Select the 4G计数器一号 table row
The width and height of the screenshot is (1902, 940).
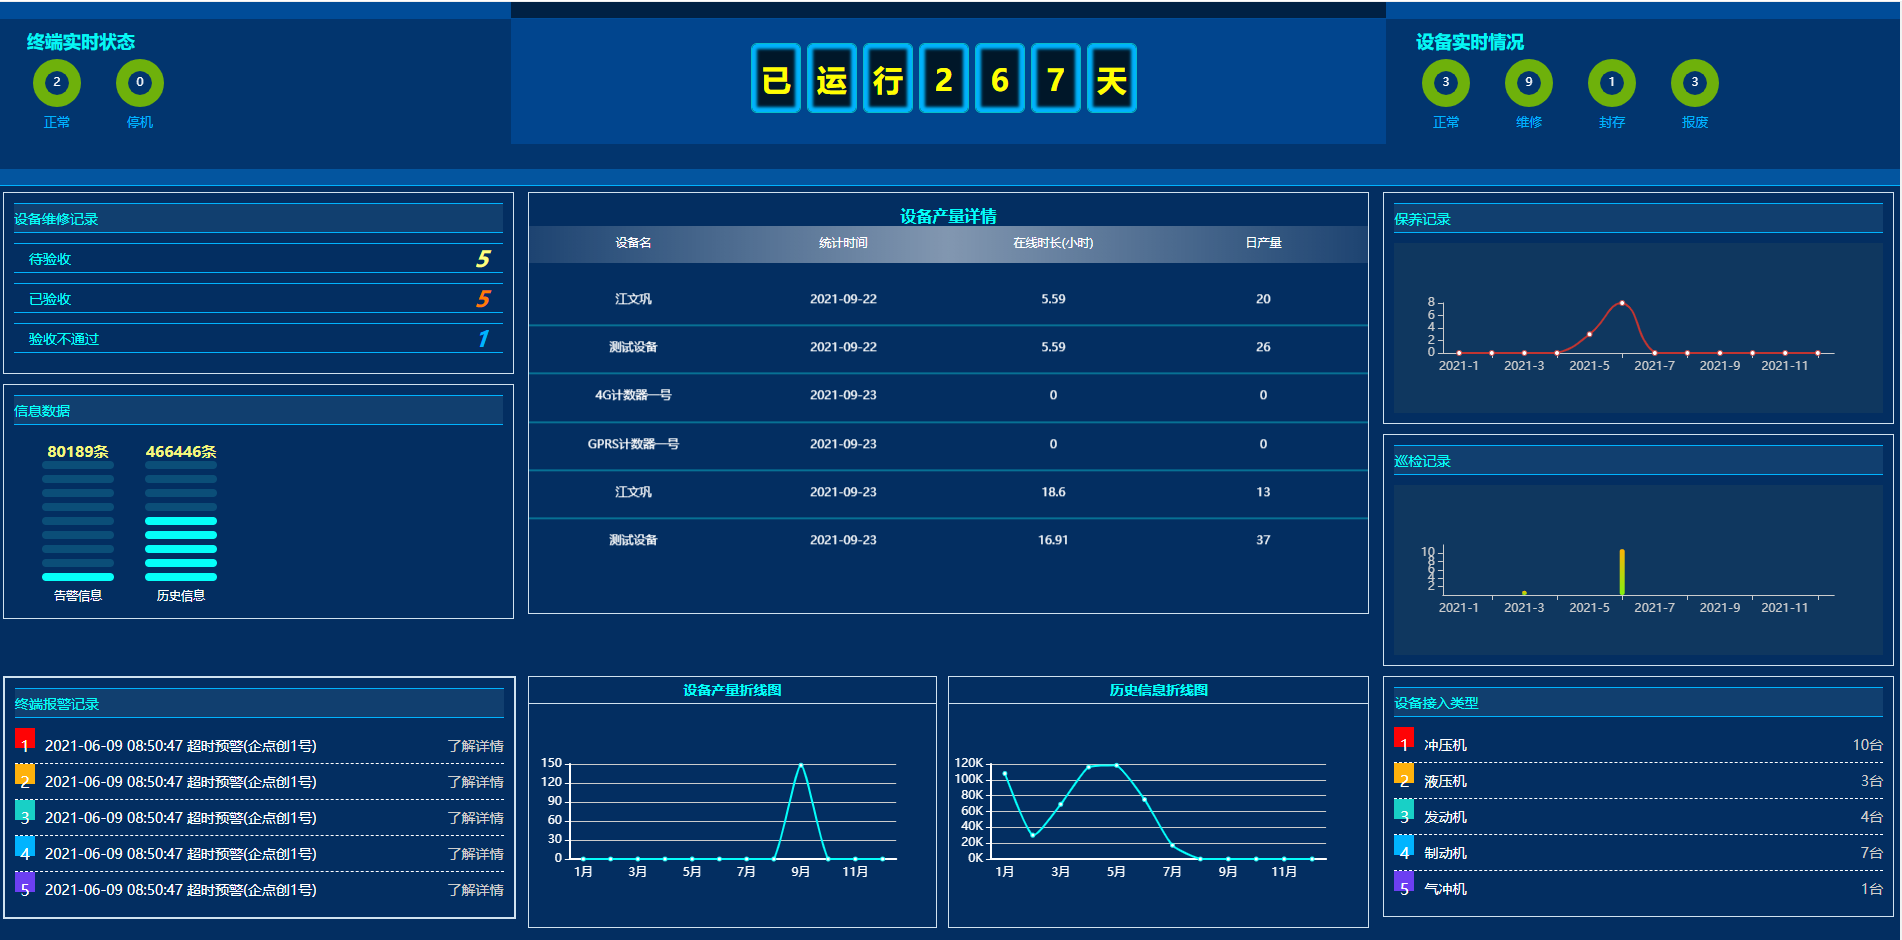click(948, 395)
